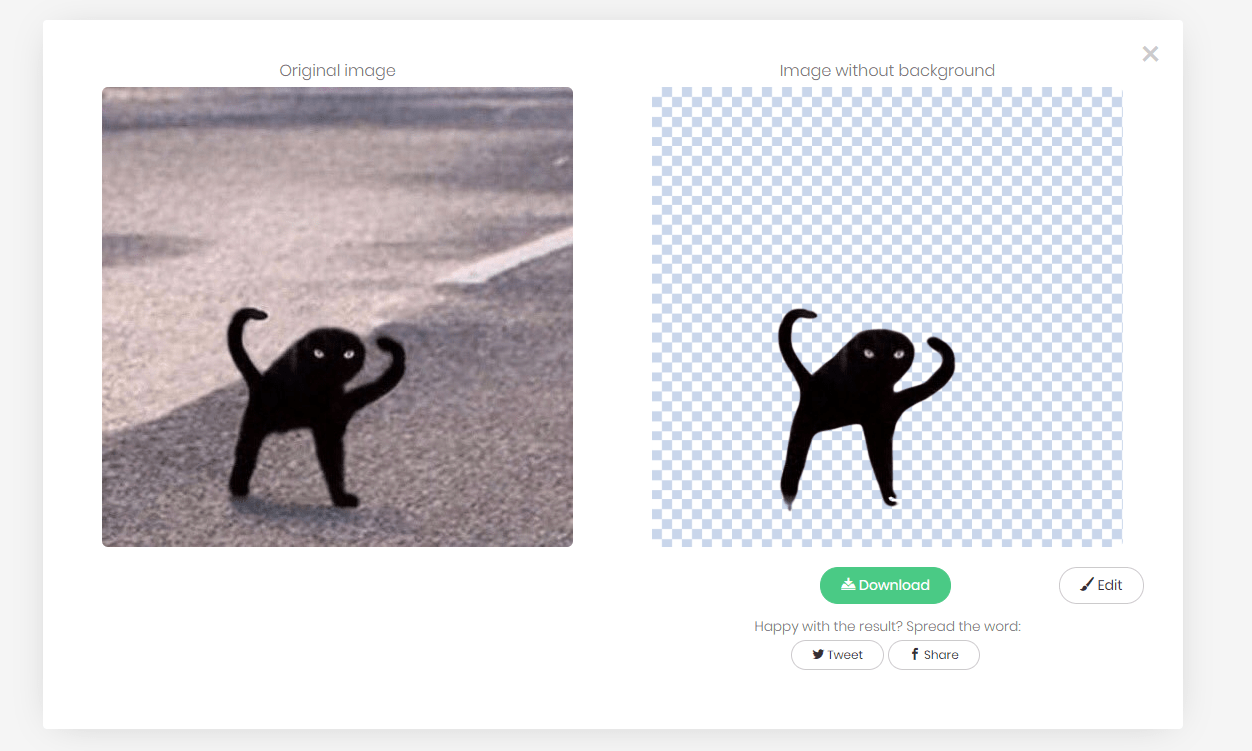Image resolution: width=1252 pixels, height=751 pixels.
Task: Click 'Happy with the result? Spread the word:' text
Action: coord(887,627)
